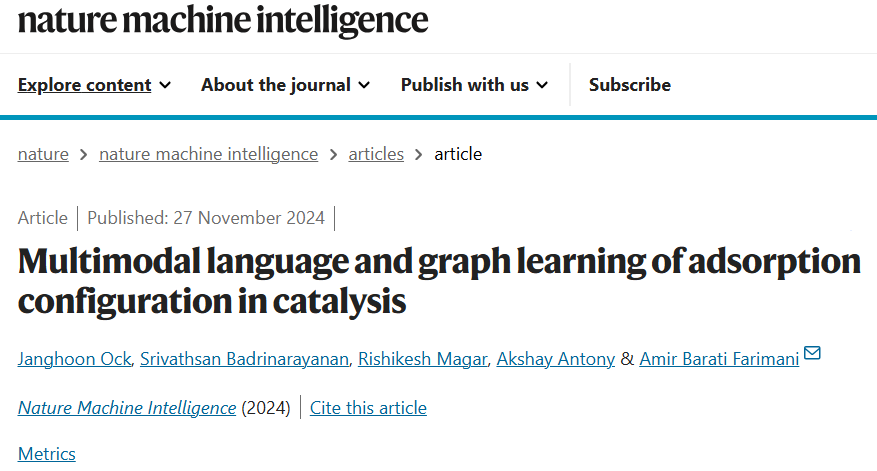877x471 pixels.
Task: Select author Akshay Antony
Action: 555,359
